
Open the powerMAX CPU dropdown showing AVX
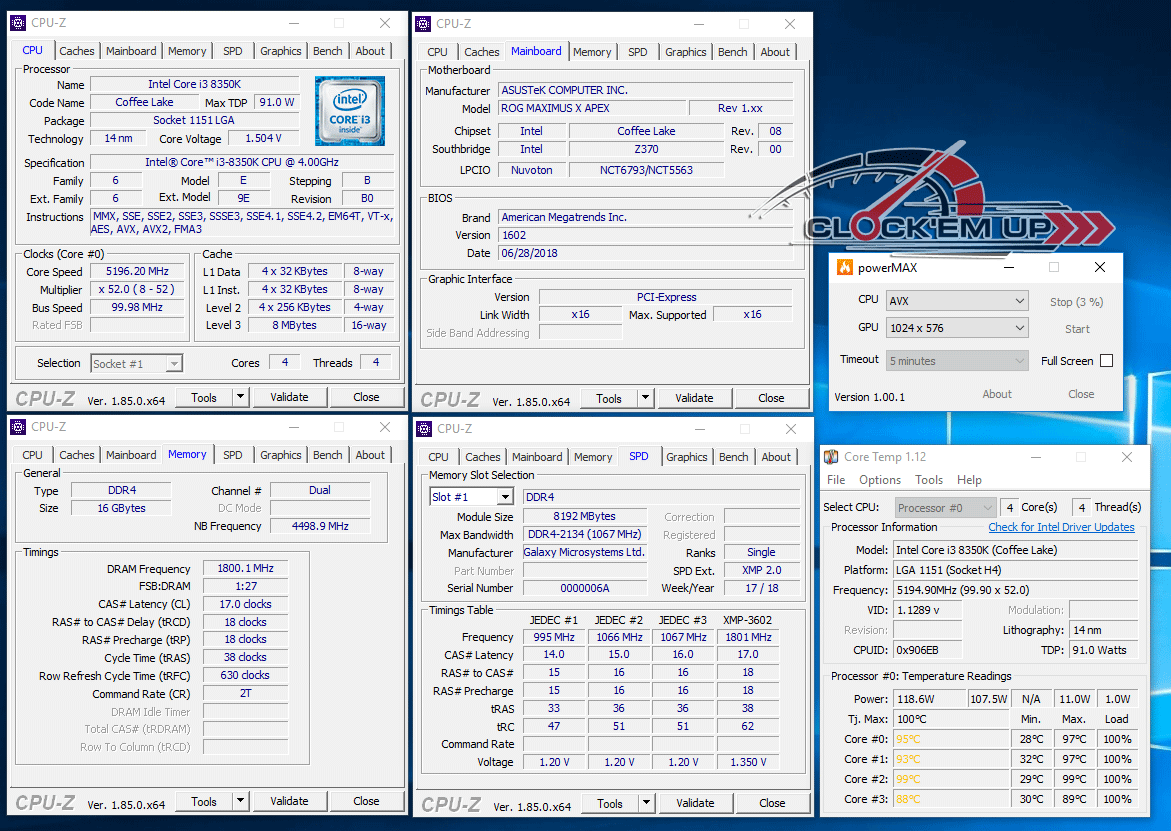click(957, 301)
